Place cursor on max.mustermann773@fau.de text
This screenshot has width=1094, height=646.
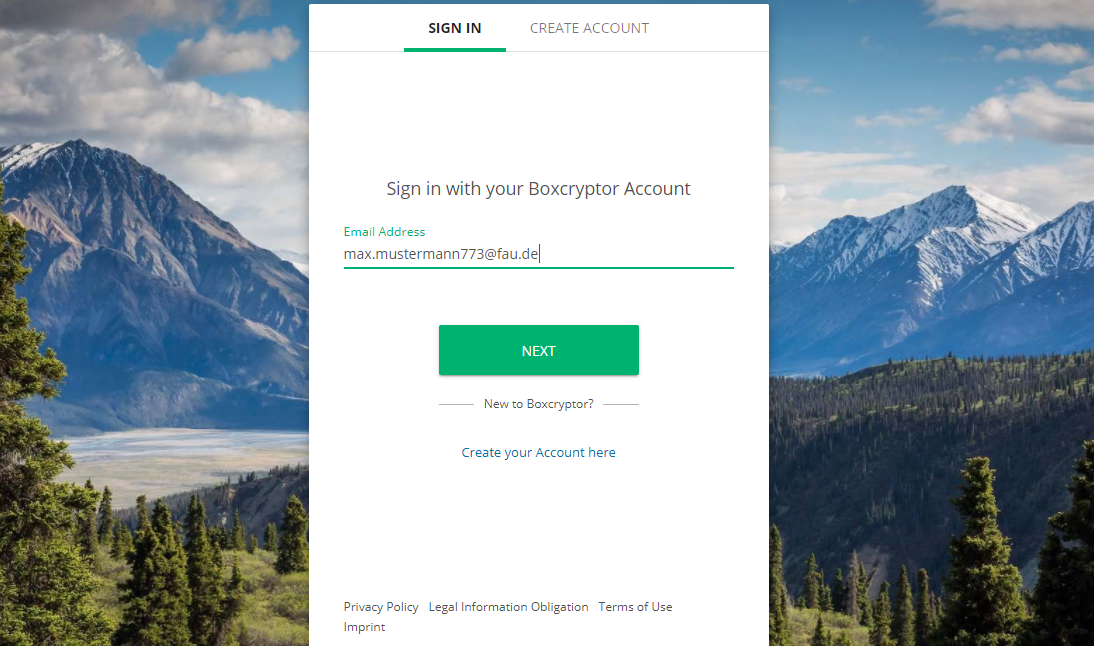441,254
